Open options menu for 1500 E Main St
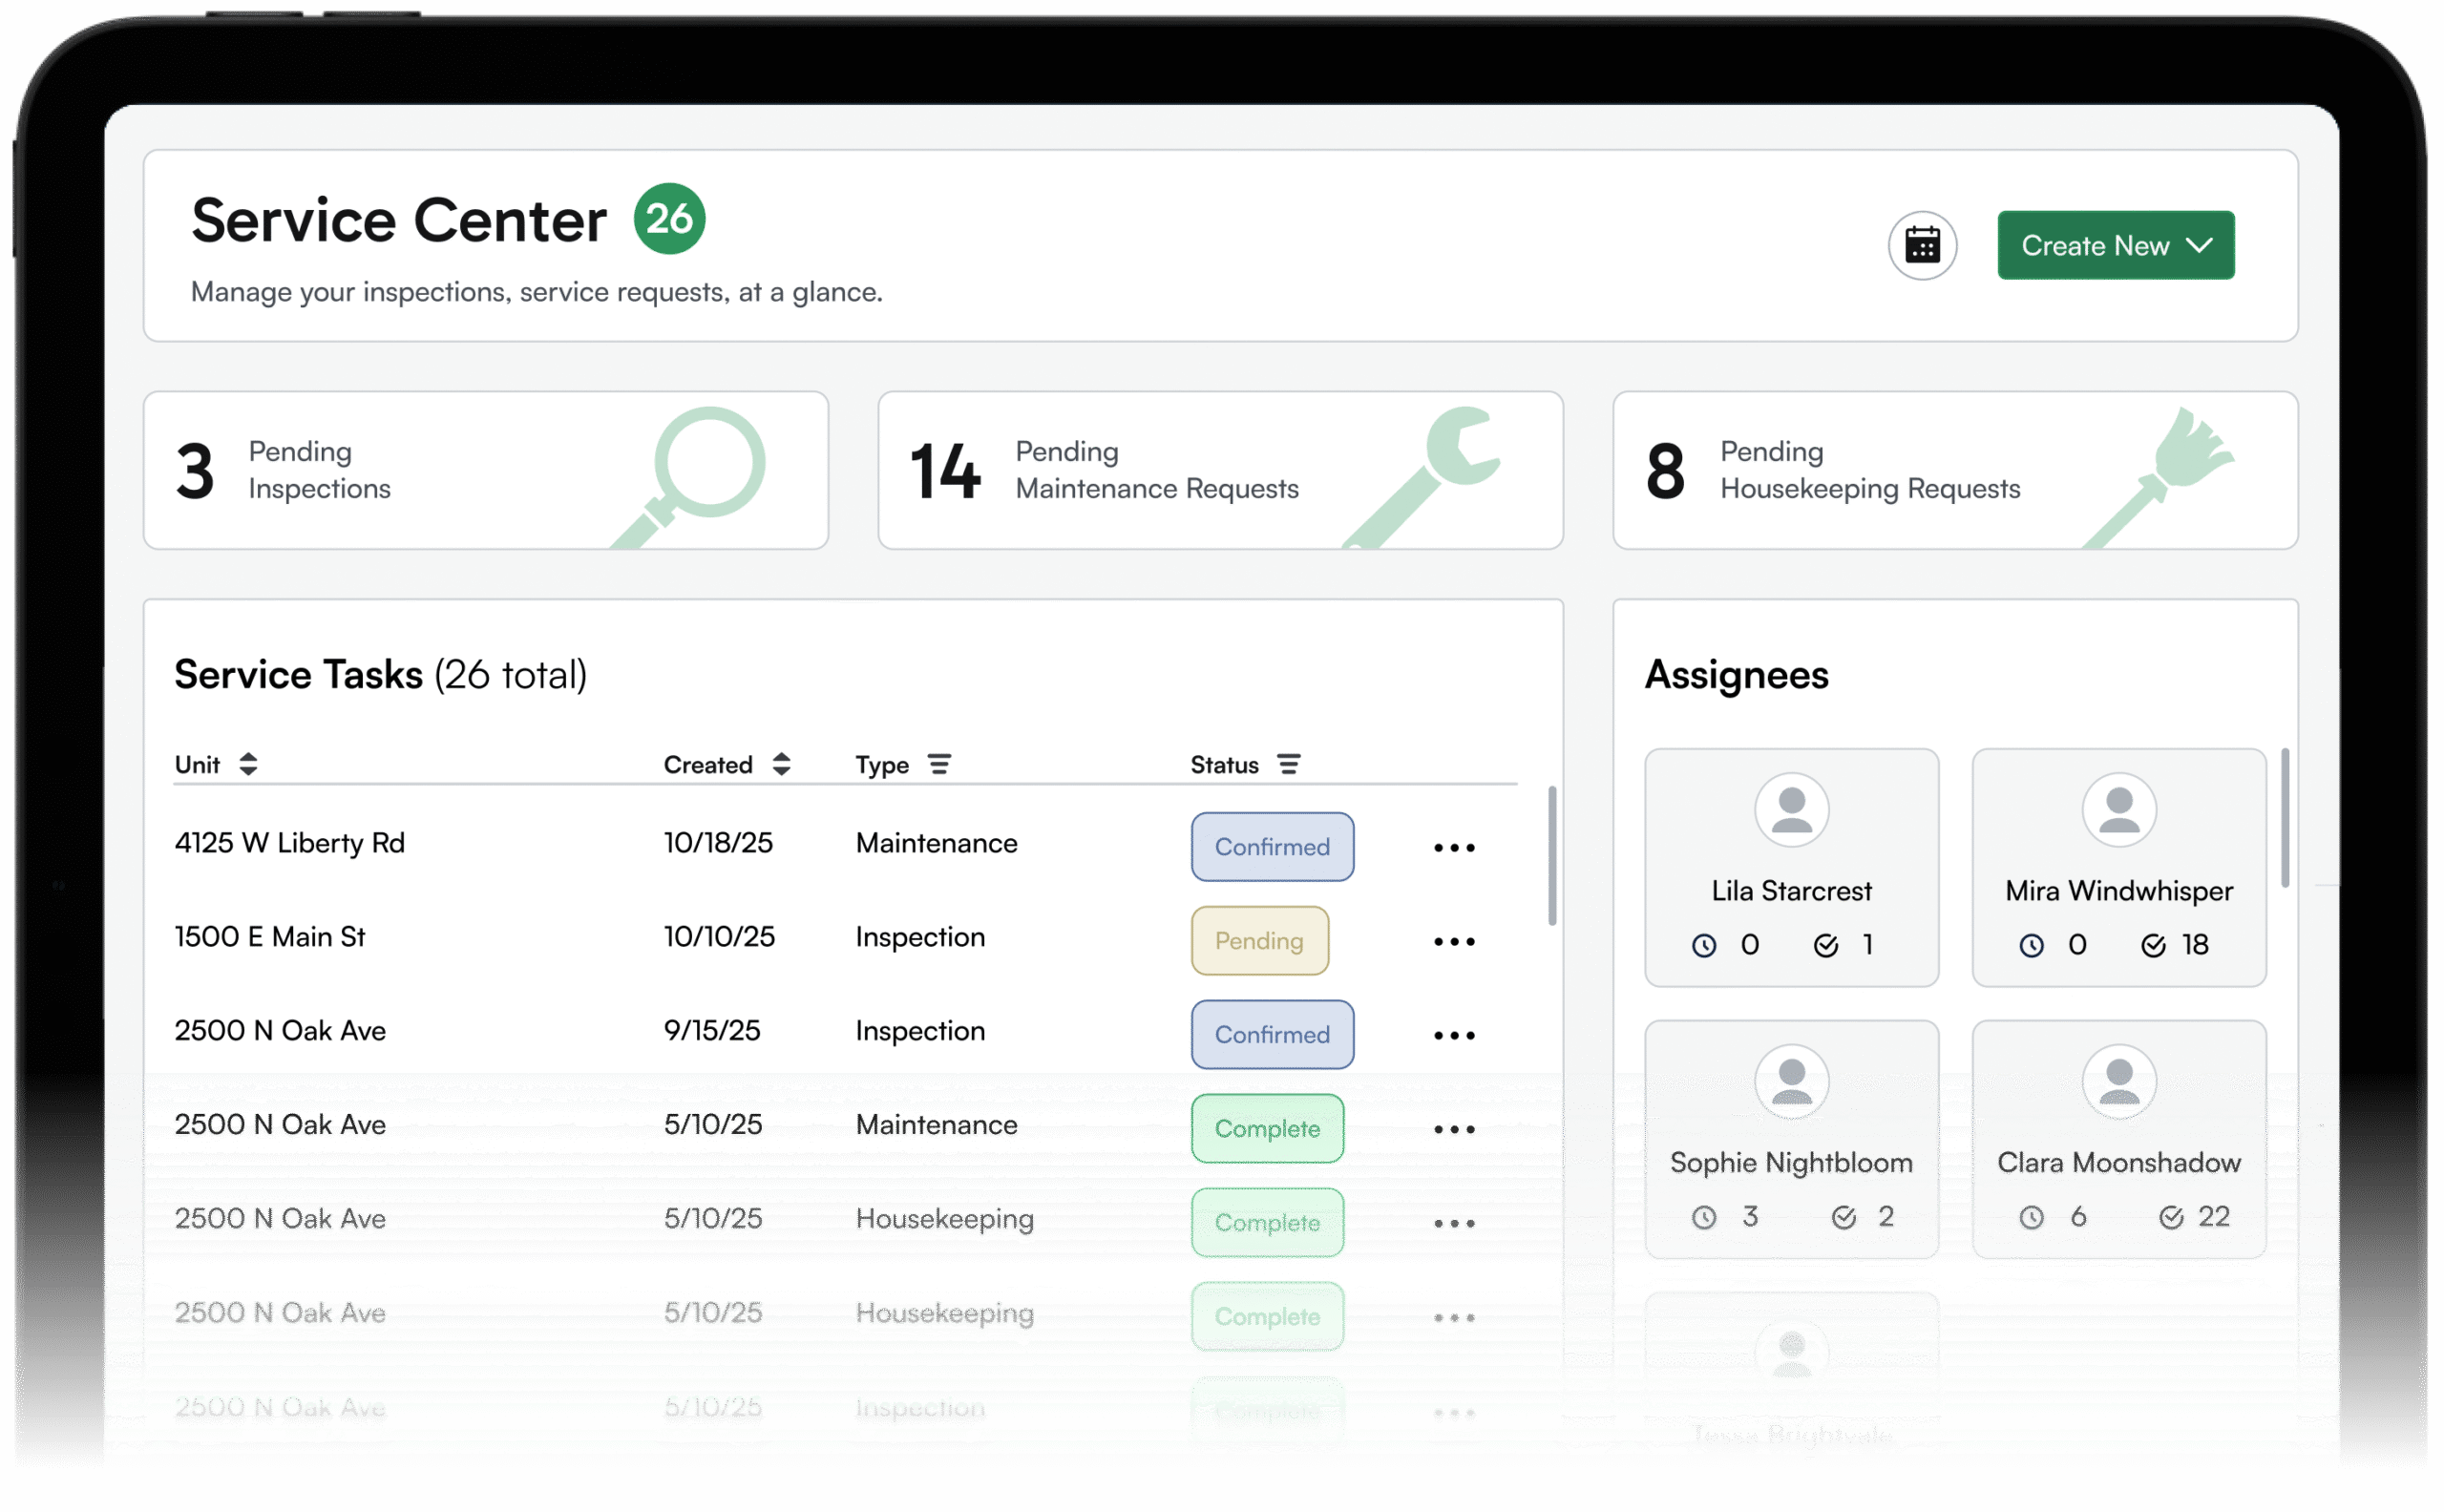 pos(1453,942)
